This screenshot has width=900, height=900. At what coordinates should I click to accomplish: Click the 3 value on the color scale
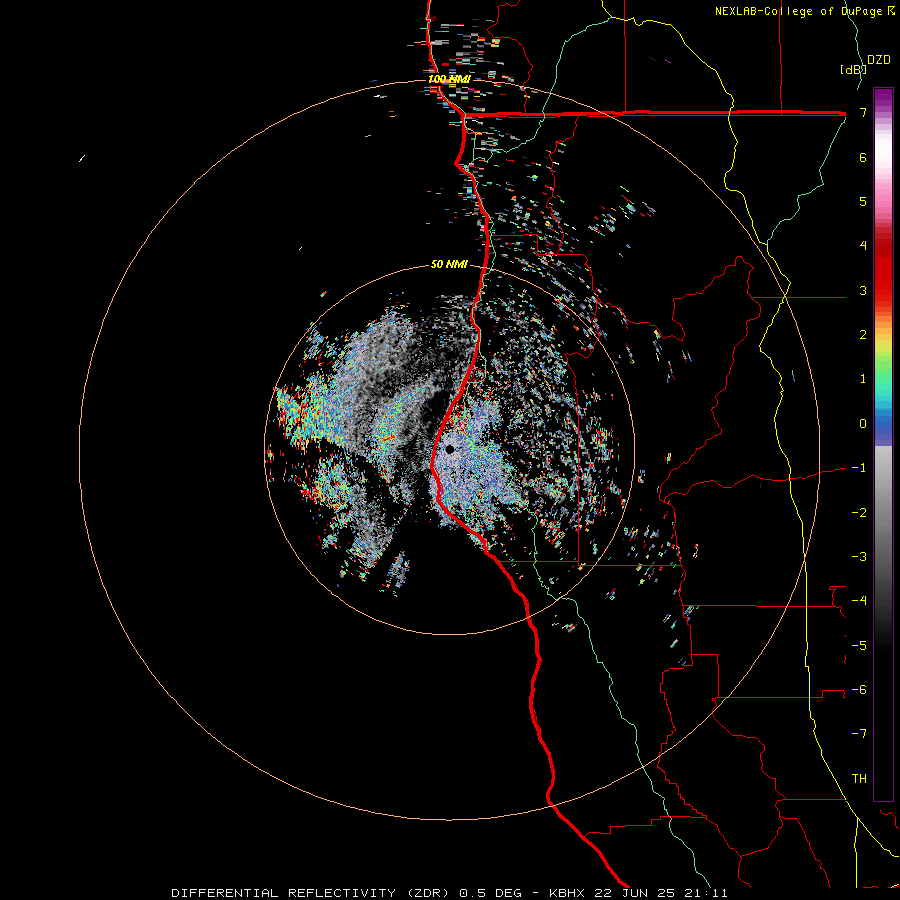coord(863,290)
